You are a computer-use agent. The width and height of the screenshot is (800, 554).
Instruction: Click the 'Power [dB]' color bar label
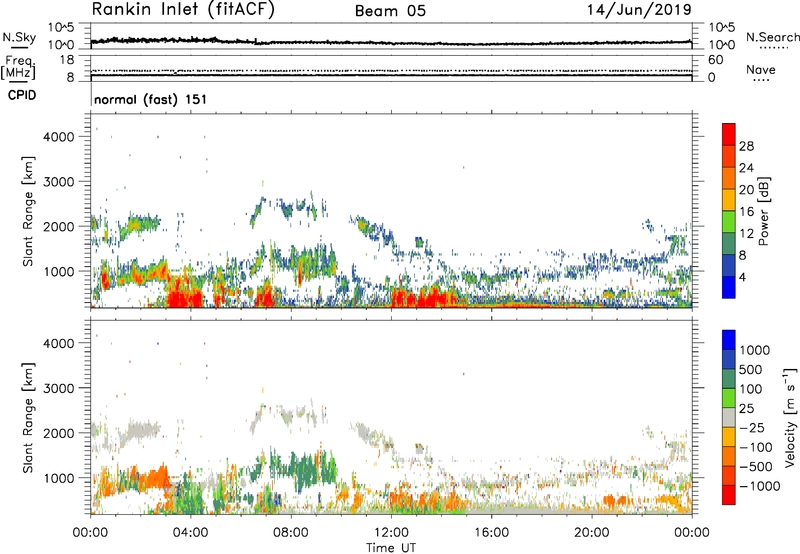coord(763,211)
